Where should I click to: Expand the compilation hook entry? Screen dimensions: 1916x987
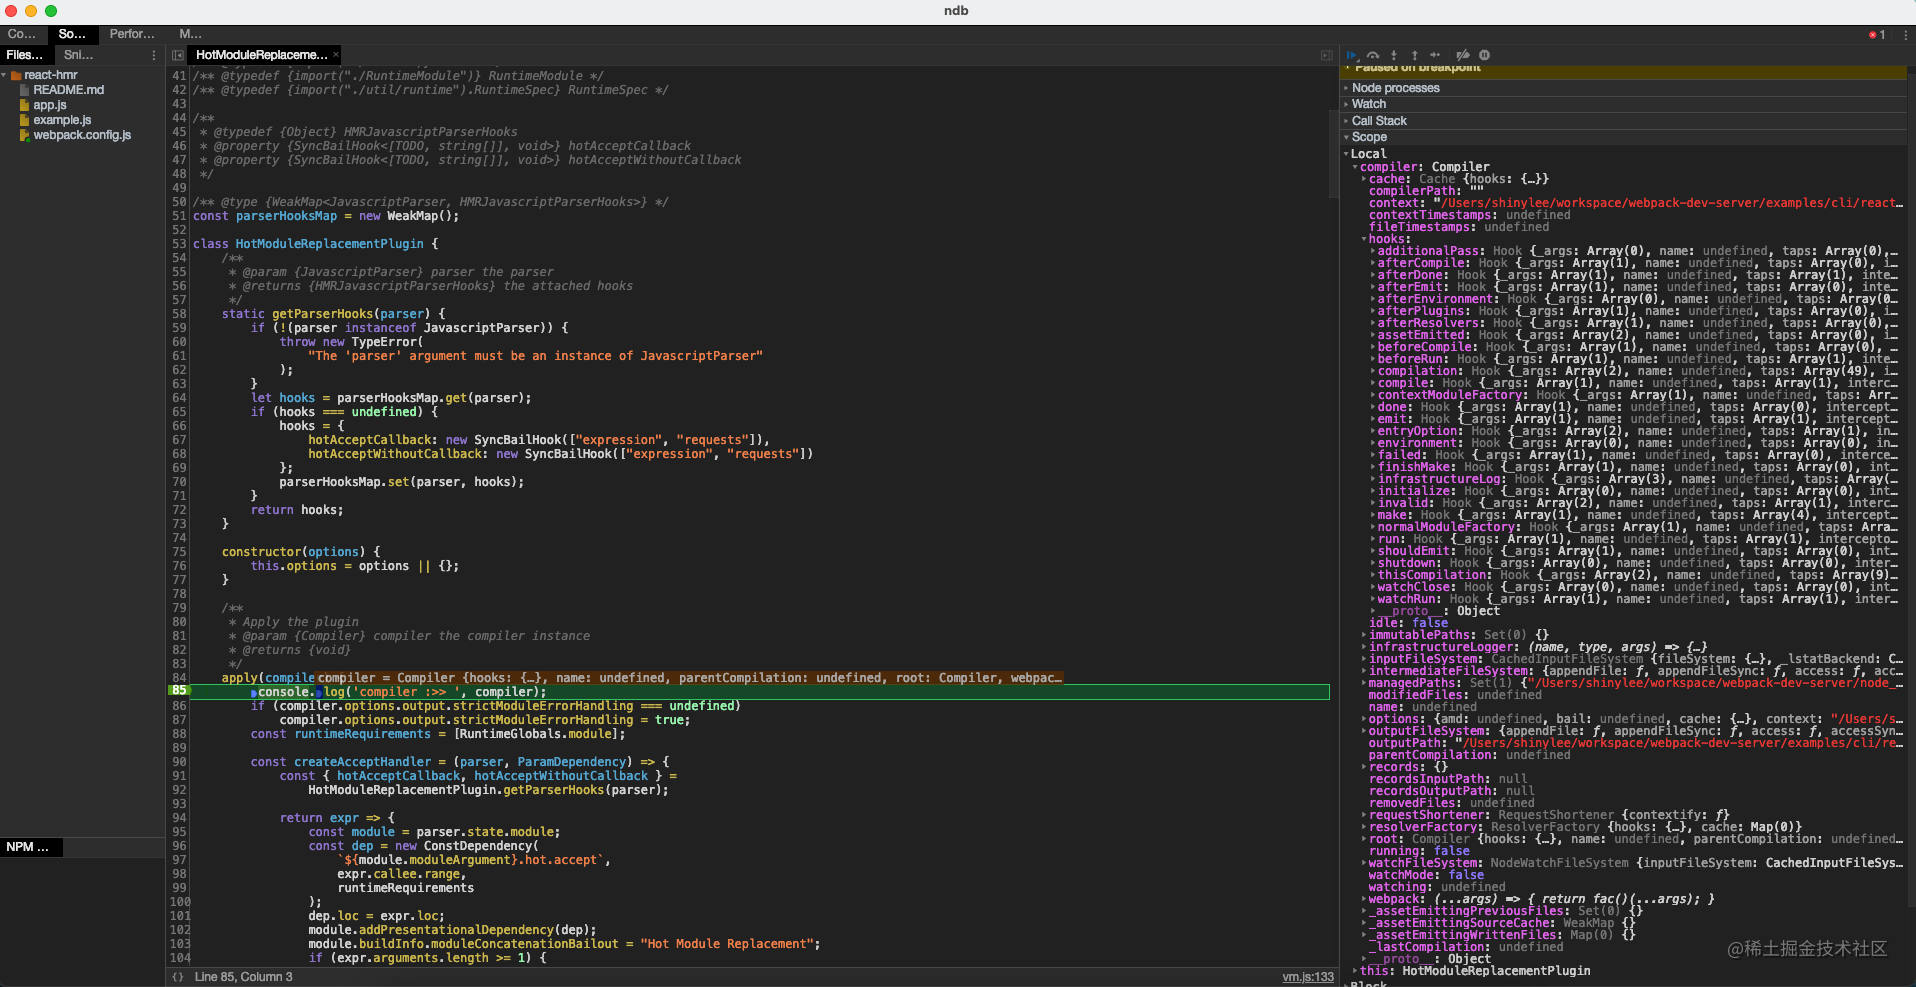point(1373,371)
